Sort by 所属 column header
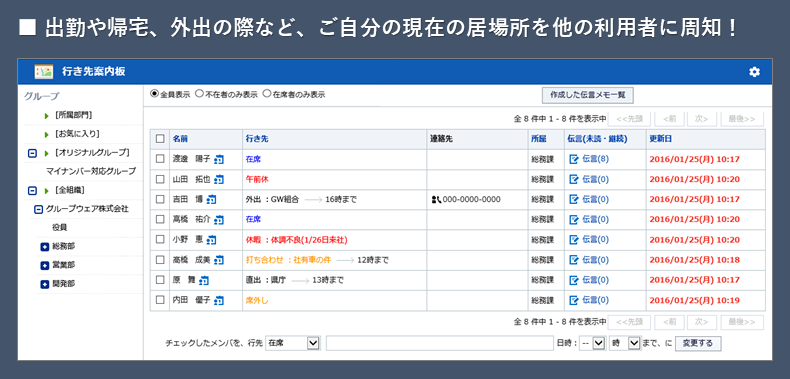790x379 pixels. (x=539, y=139)
